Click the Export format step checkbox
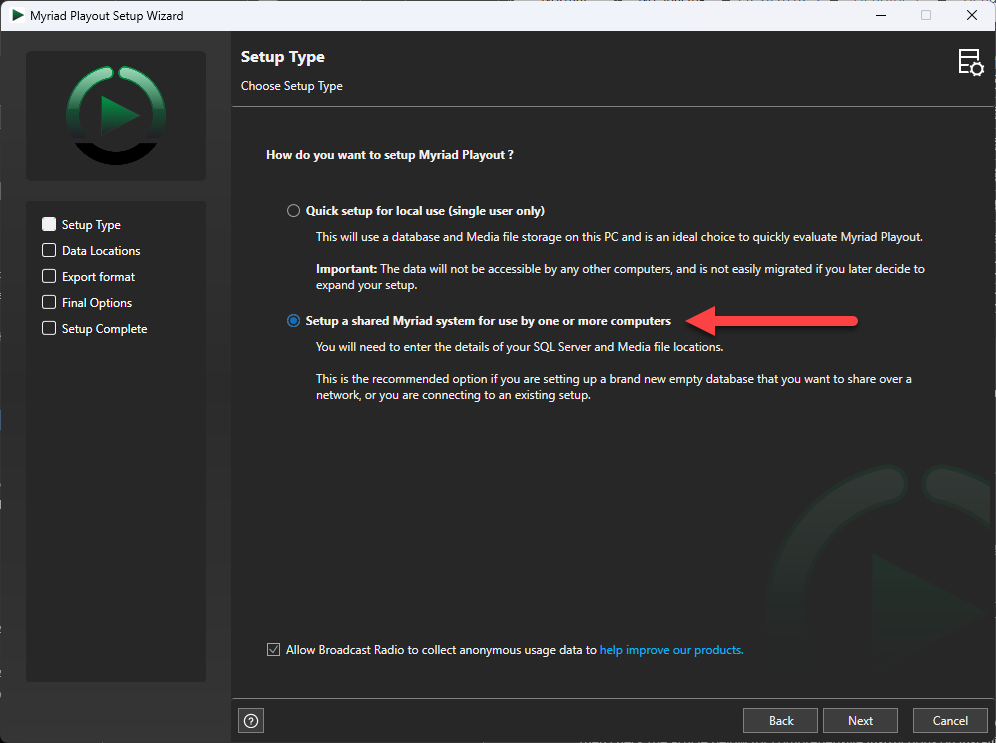This screenshot has width=996, height=743. coord(49,276)
